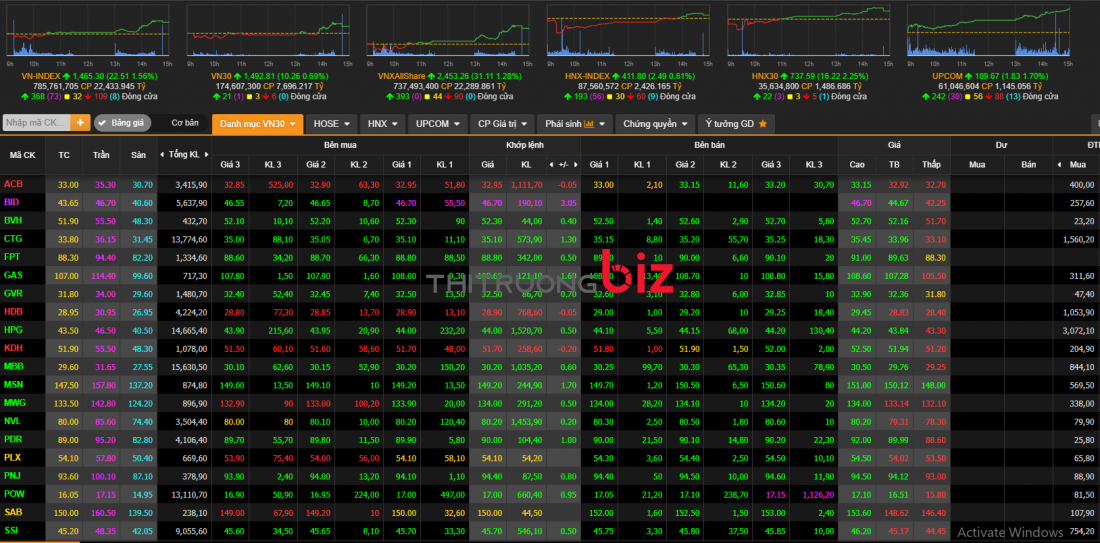Viewport: 1100px width, 543px height.
Task: Select the HDB ticker symbol
Action: click(13, 311)
